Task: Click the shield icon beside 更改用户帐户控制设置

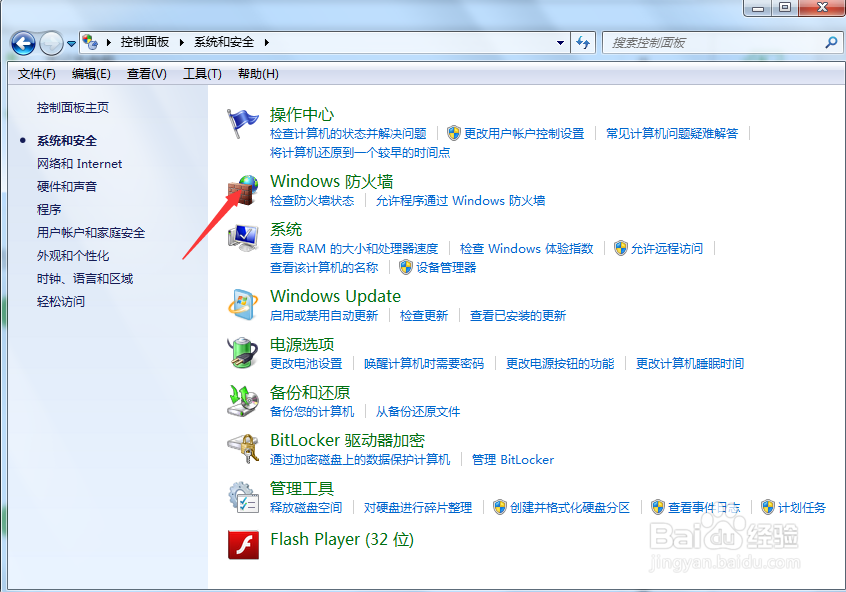Action: [x=454, y=133]
